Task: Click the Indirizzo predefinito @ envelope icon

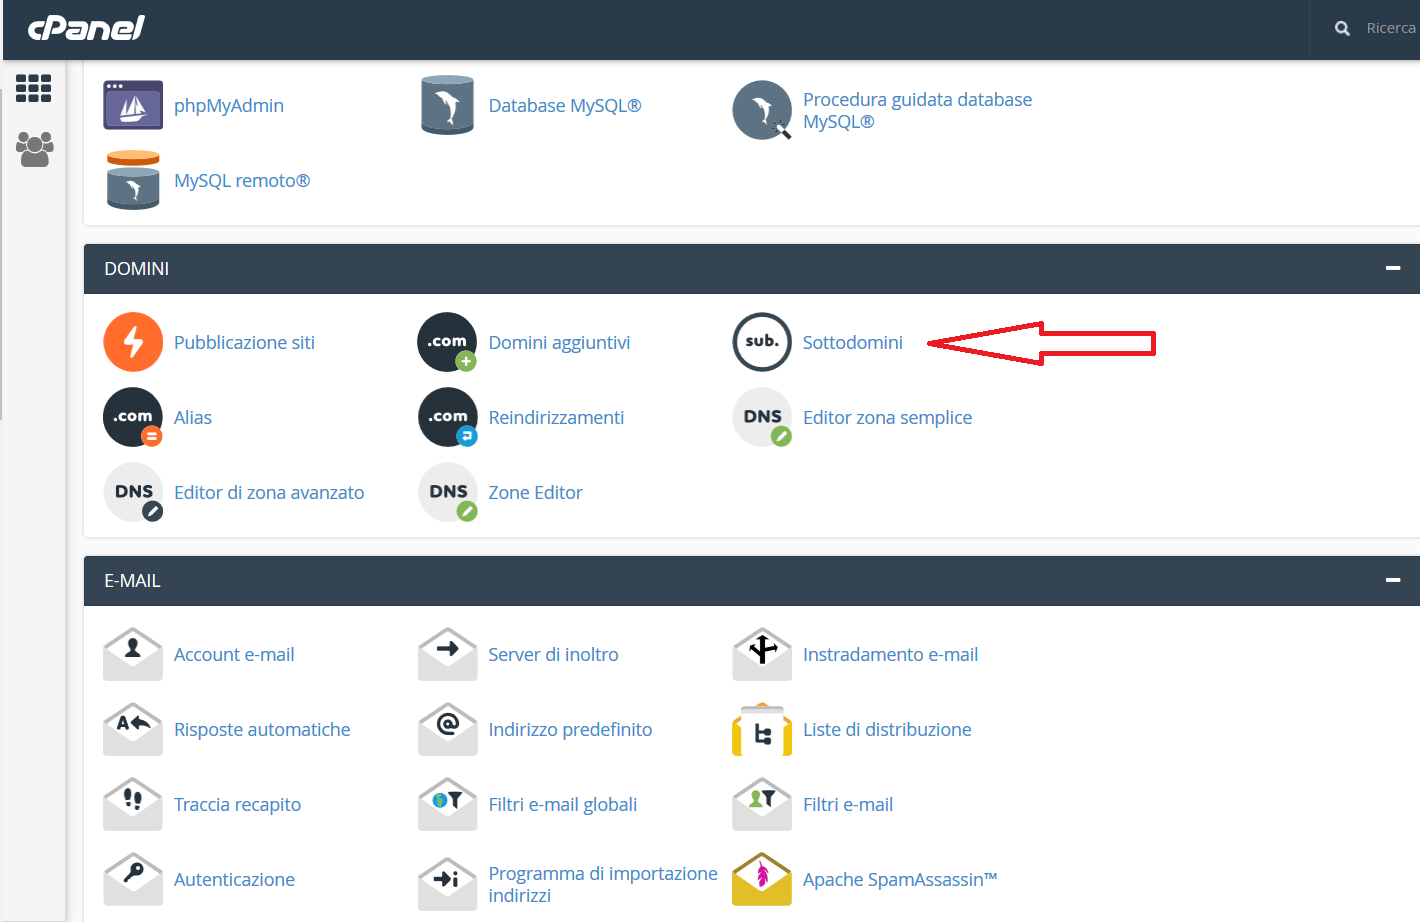Action: (x=447, y=729)
